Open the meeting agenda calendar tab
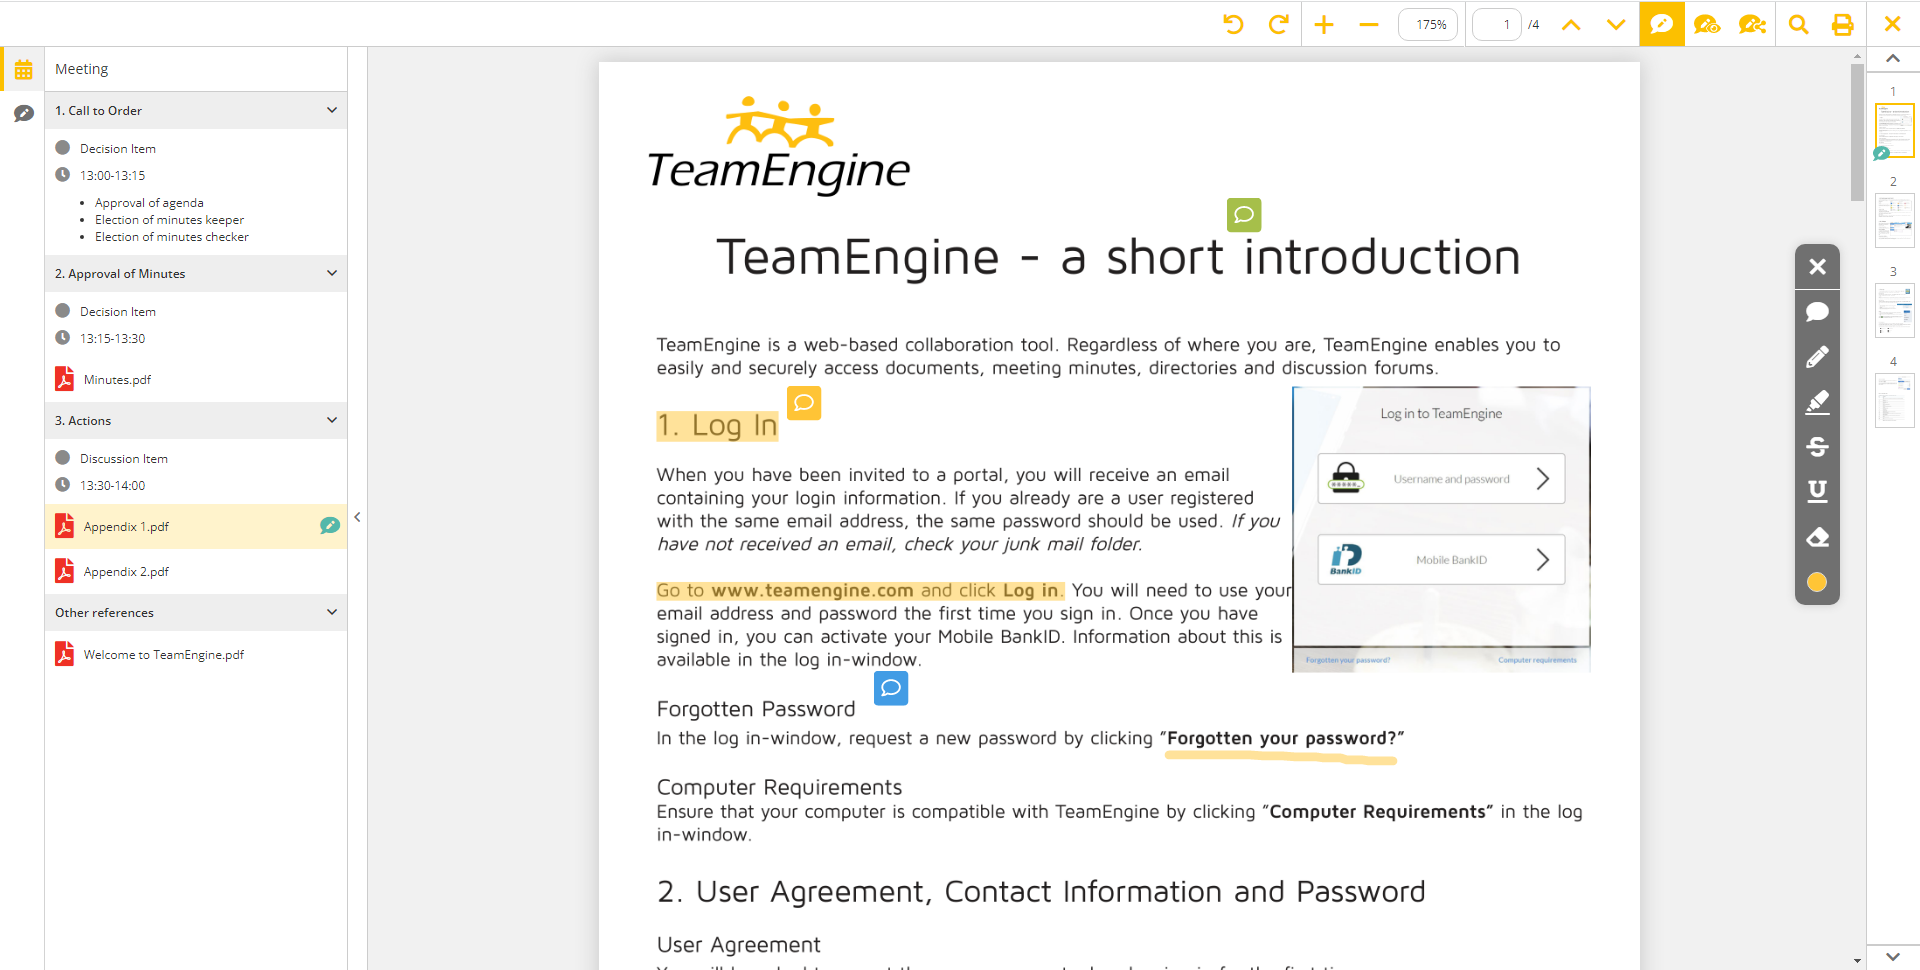Screen dimensions: 1920x970 pos(23,69)
